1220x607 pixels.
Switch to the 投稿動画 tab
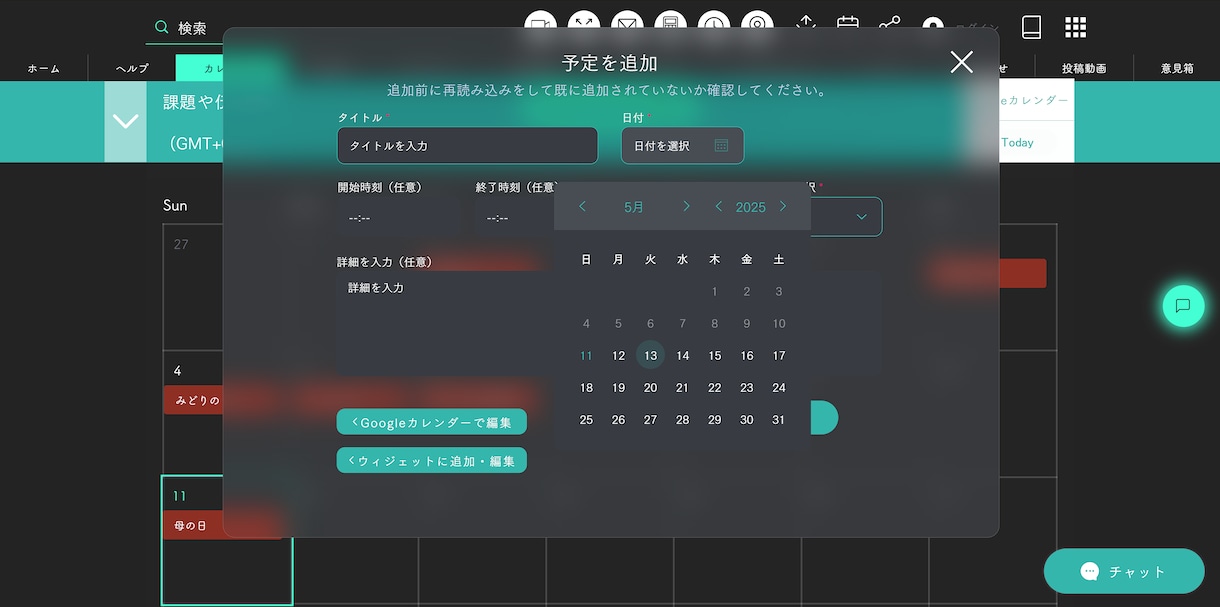1084,68
